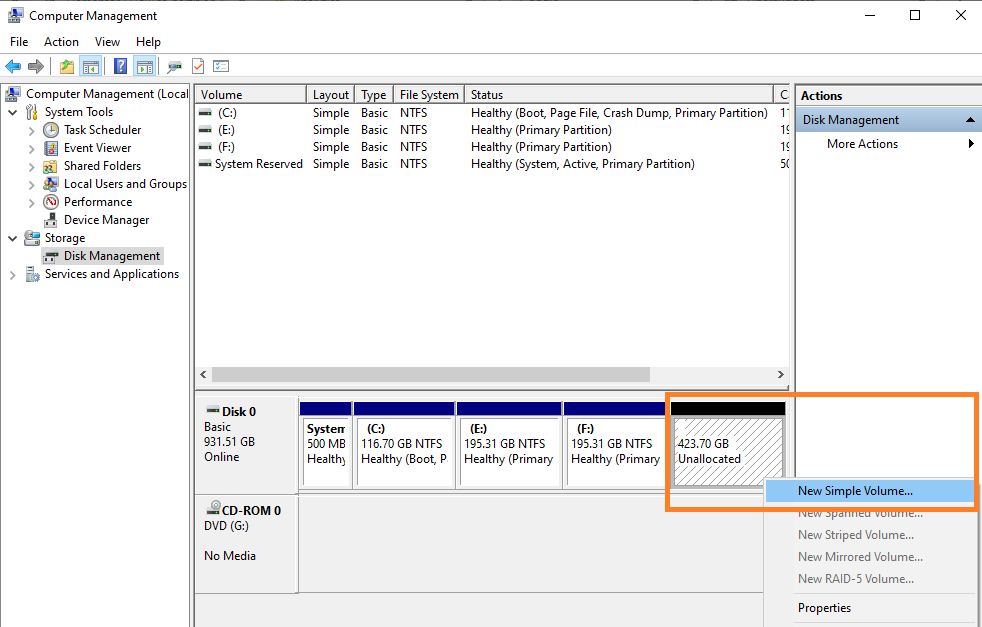Expand the Services and Applications node
Screen dimensions: 982x627
(13, 275)
